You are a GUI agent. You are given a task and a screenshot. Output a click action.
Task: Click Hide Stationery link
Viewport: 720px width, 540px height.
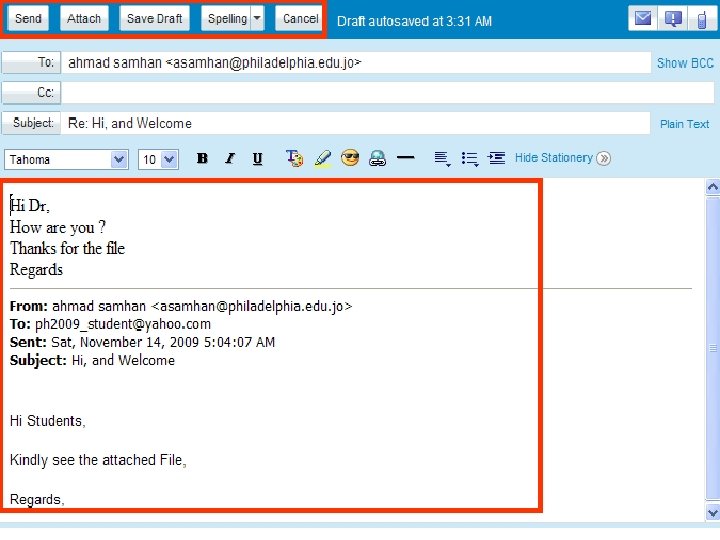tap(553, 158)
